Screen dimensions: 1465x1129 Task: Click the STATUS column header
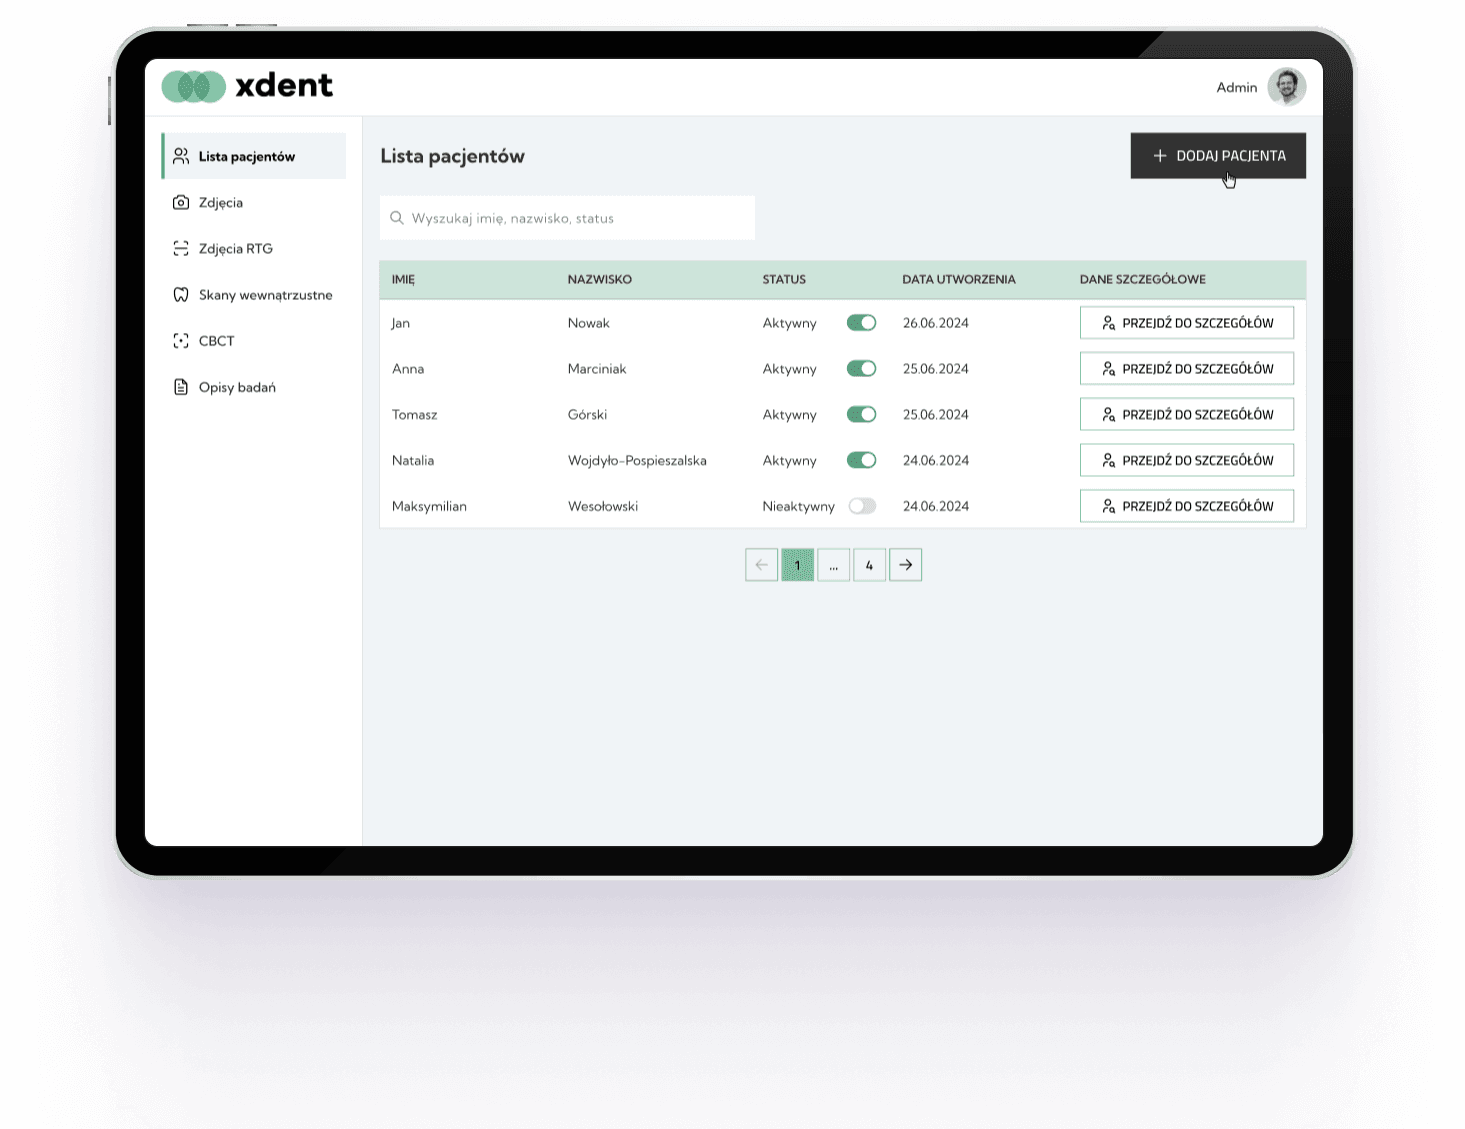(x=784, y=279)
